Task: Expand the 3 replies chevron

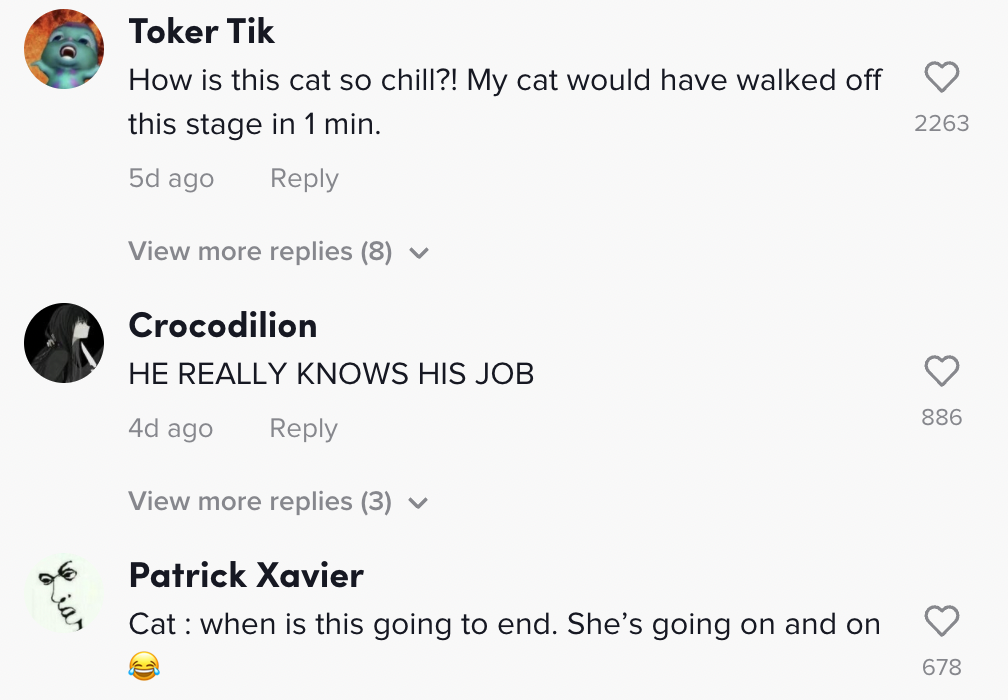Action: (419, 503)
